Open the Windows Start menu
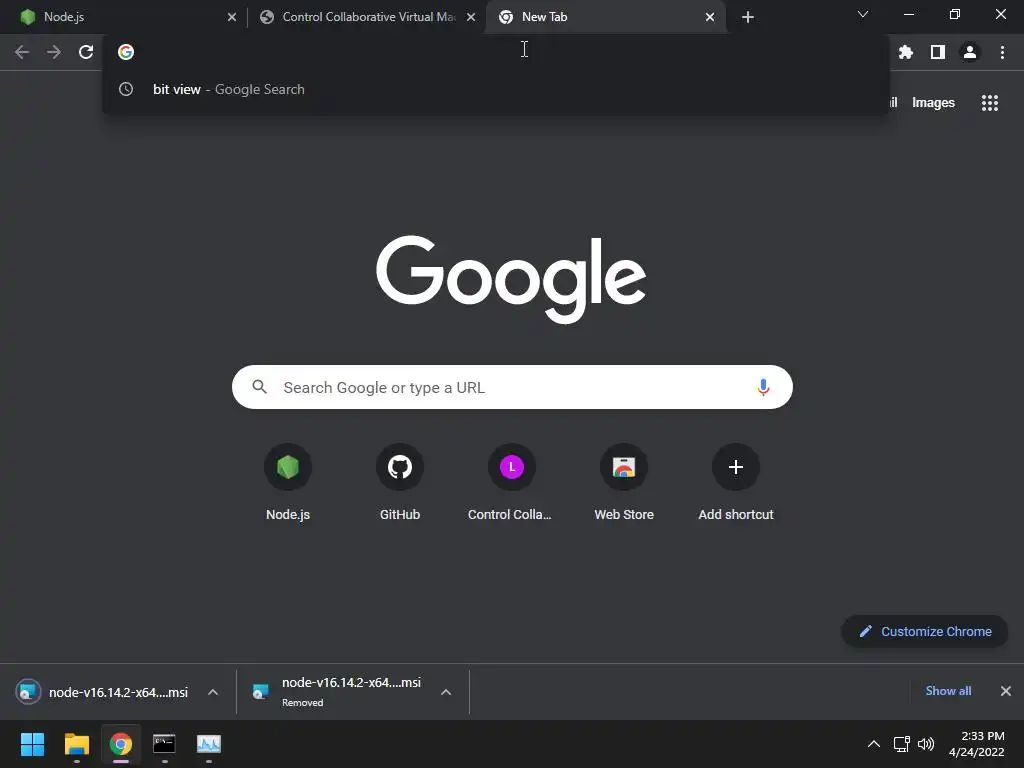Screen dimensions: 1024x768 [x=32, y=744]
